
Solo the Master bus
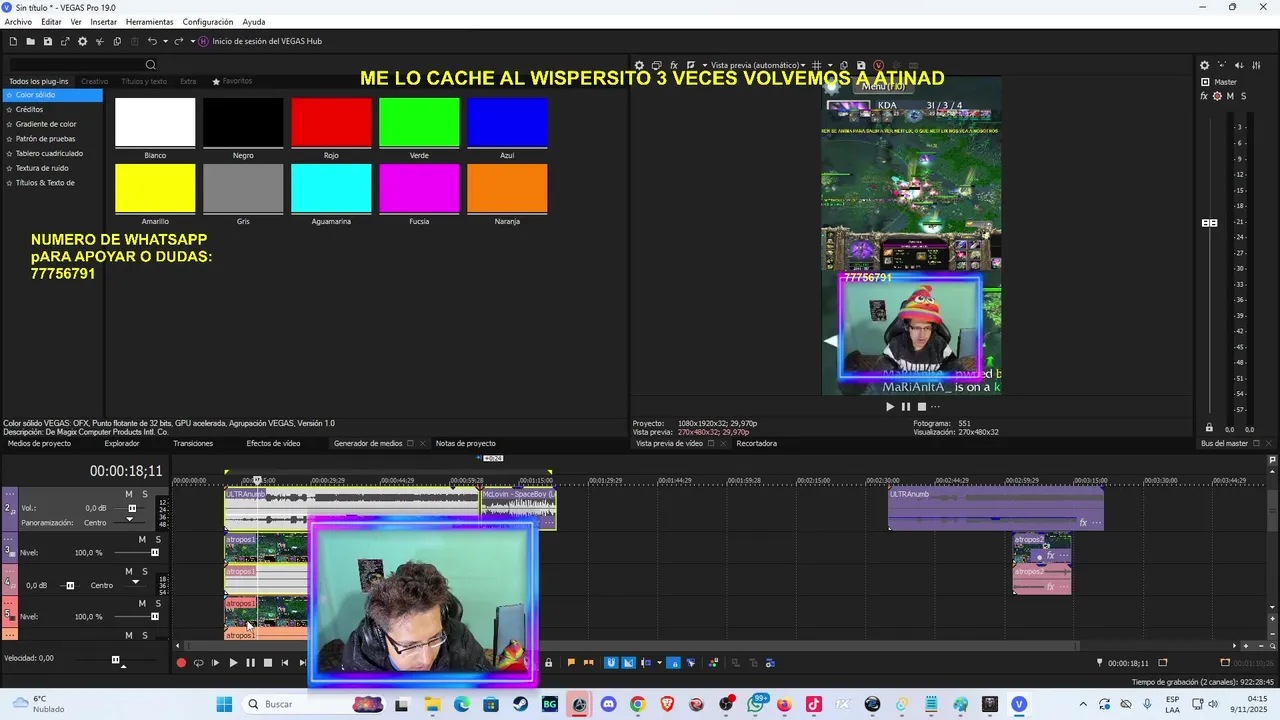pos(1243,96)
